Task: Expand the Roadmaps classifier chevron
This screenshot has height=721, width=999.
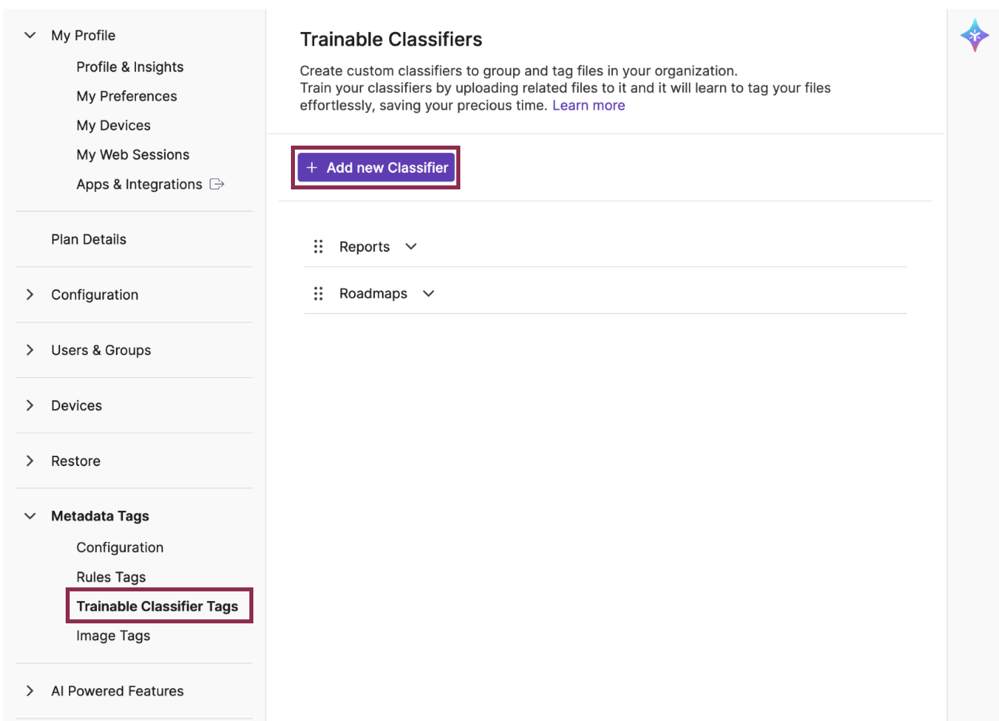Action: click(x=429, y=294)
